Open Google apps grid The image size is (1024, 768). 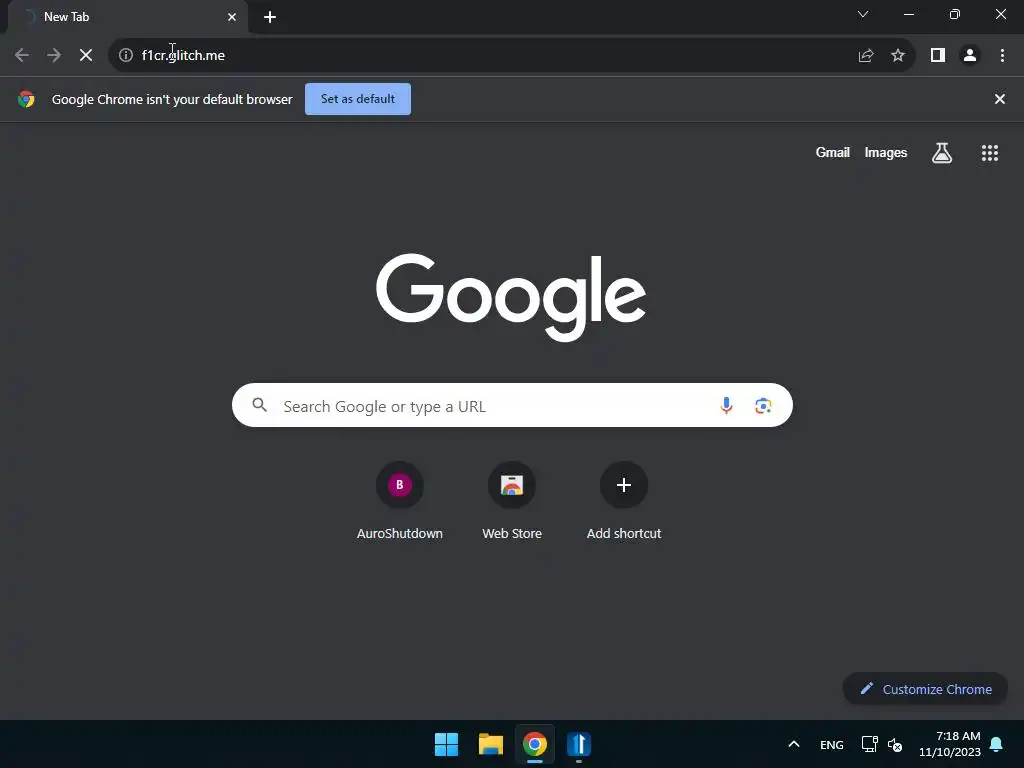click(x=990, y=153)
